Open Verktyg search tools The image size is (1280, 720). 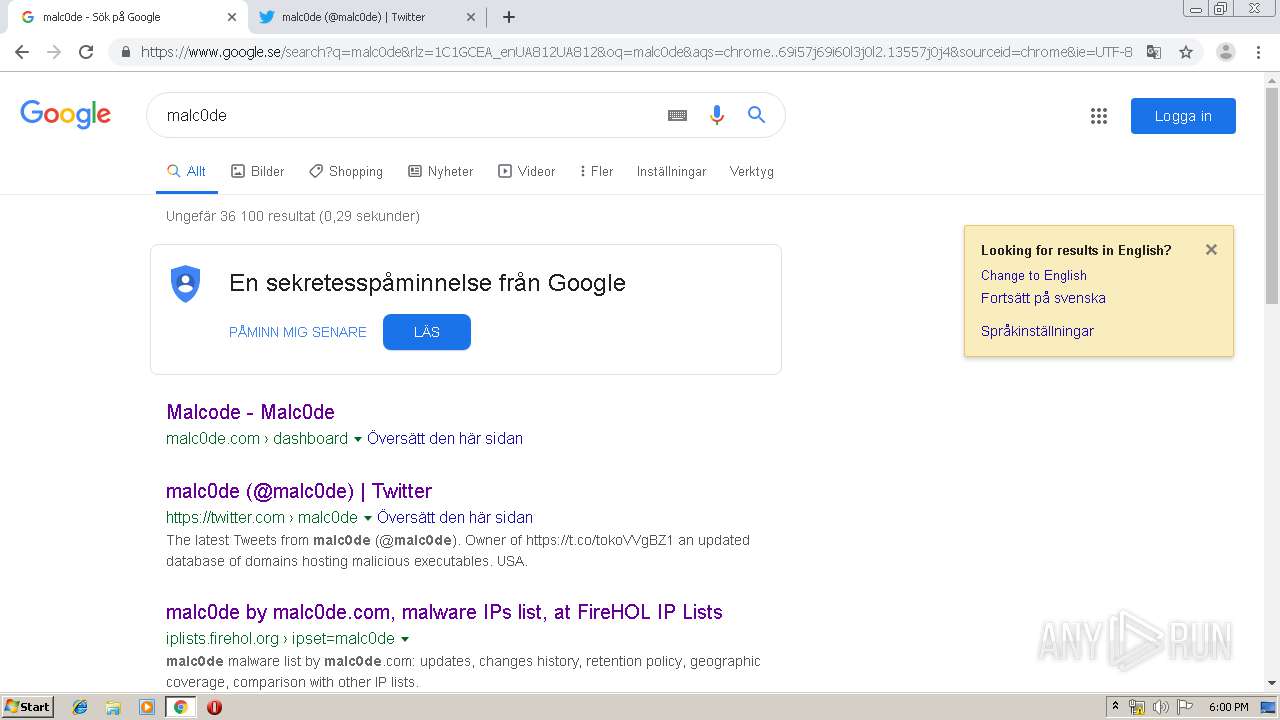[752, 171]
